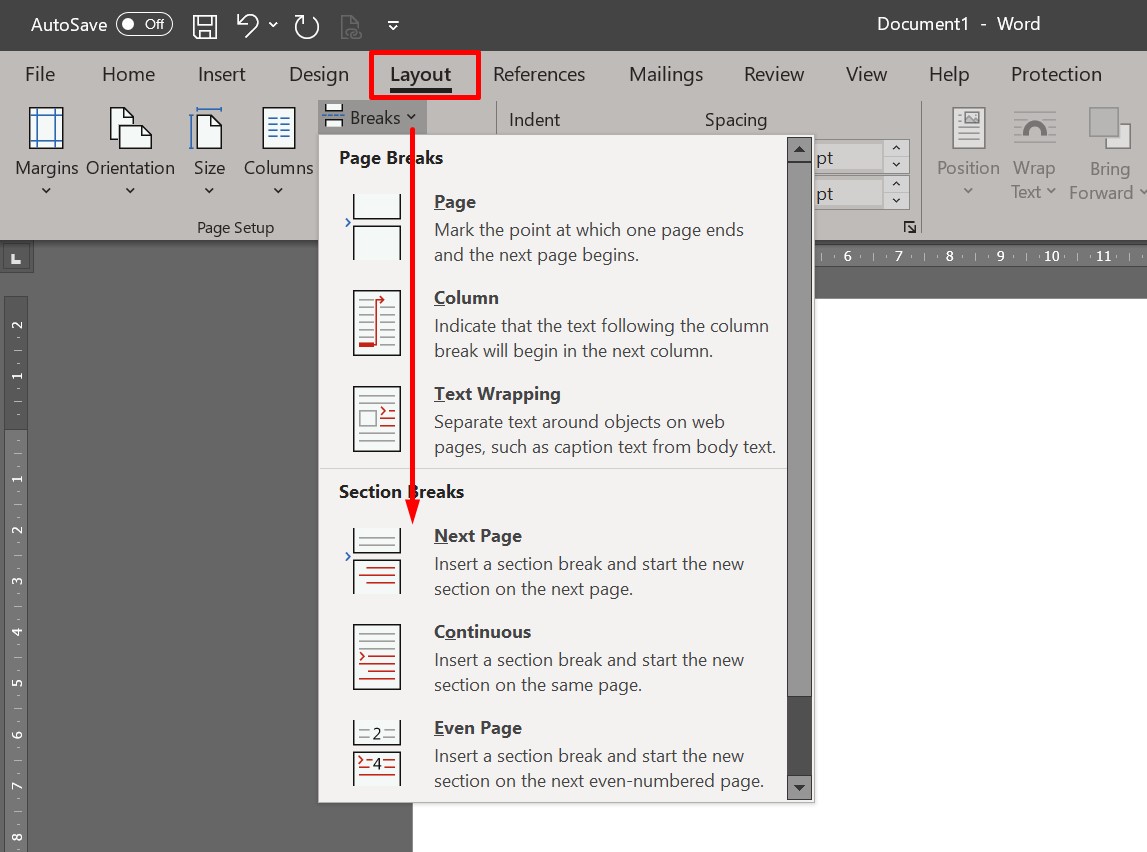
Task: Go to the References tab
Action: coord(539,74)
